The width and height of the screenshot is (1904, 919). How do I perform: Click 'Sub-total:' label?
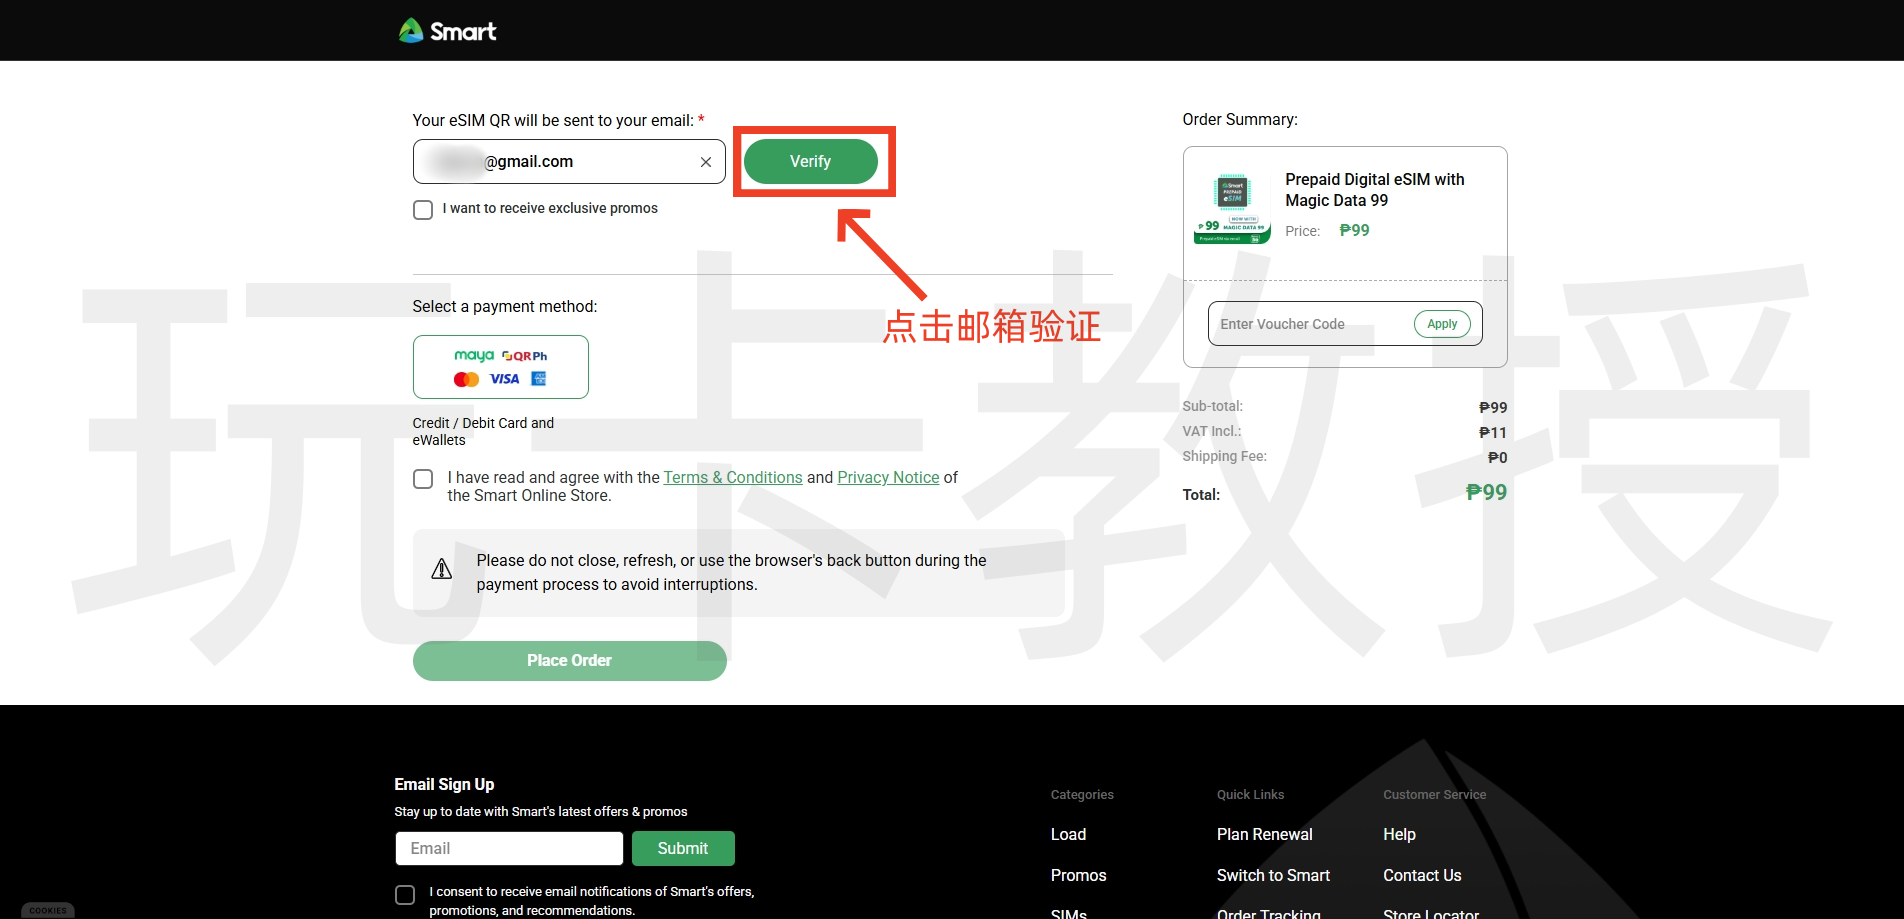1212,406
